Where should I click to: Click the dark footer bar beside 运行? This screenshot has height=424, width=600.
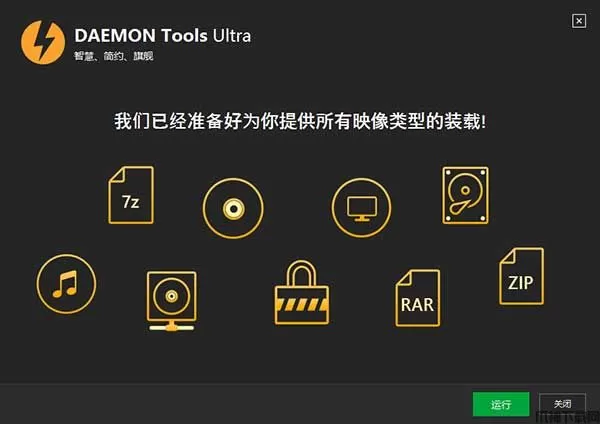click(235, 404)
